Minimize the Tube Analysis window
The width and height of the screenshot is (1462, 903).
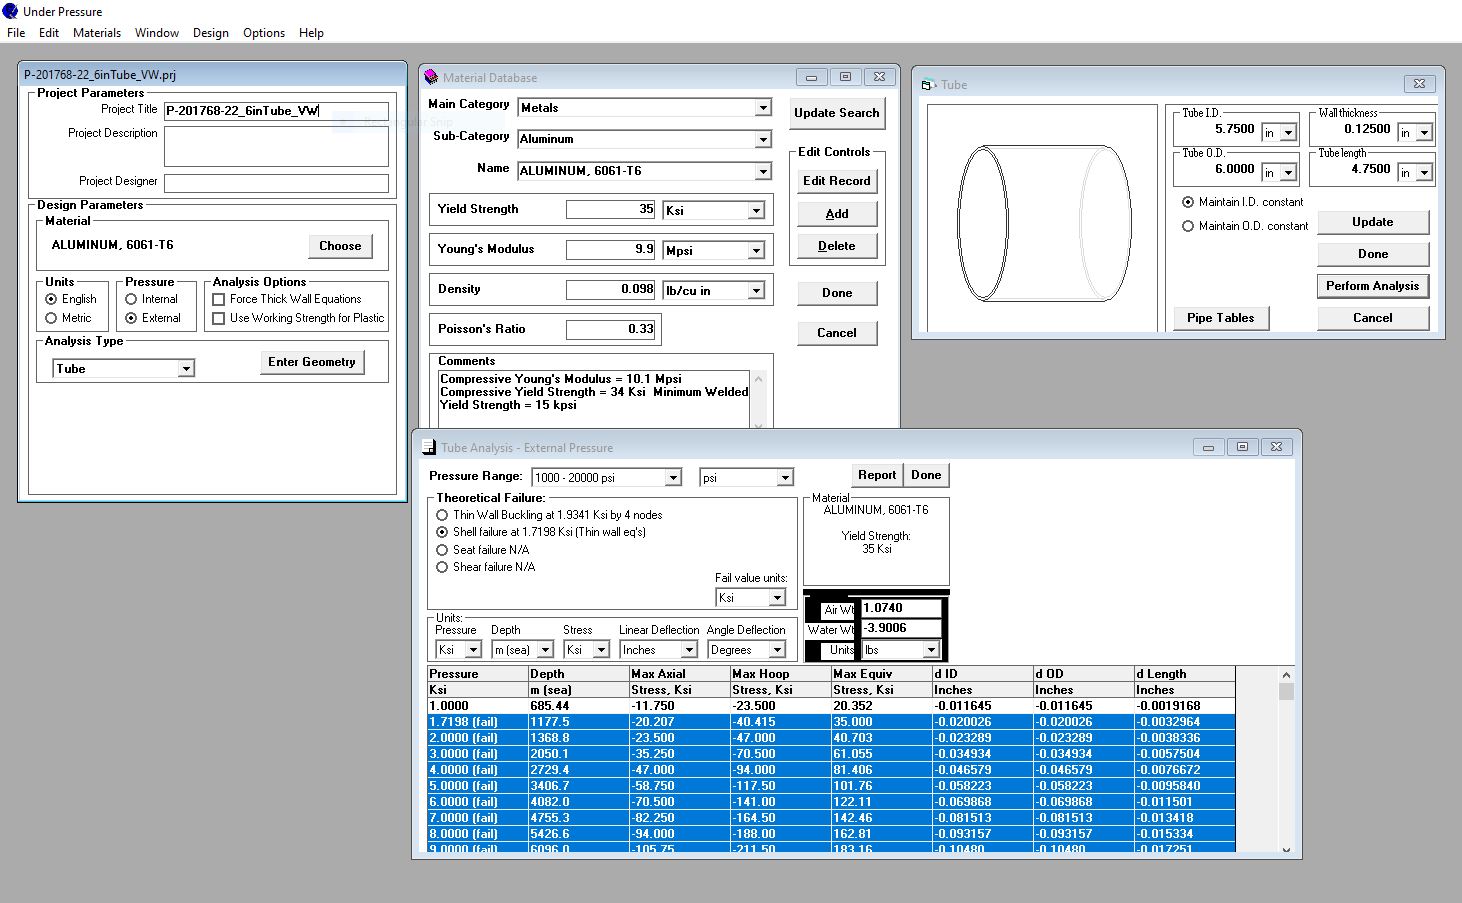[1208, 447]
